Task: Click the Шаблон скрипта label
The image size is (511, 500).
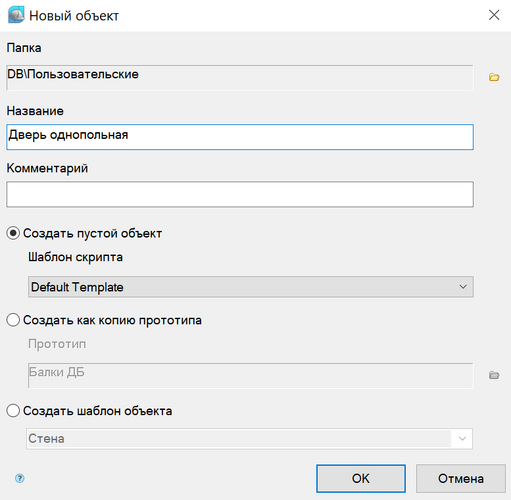Action: [x=75, y=257]
